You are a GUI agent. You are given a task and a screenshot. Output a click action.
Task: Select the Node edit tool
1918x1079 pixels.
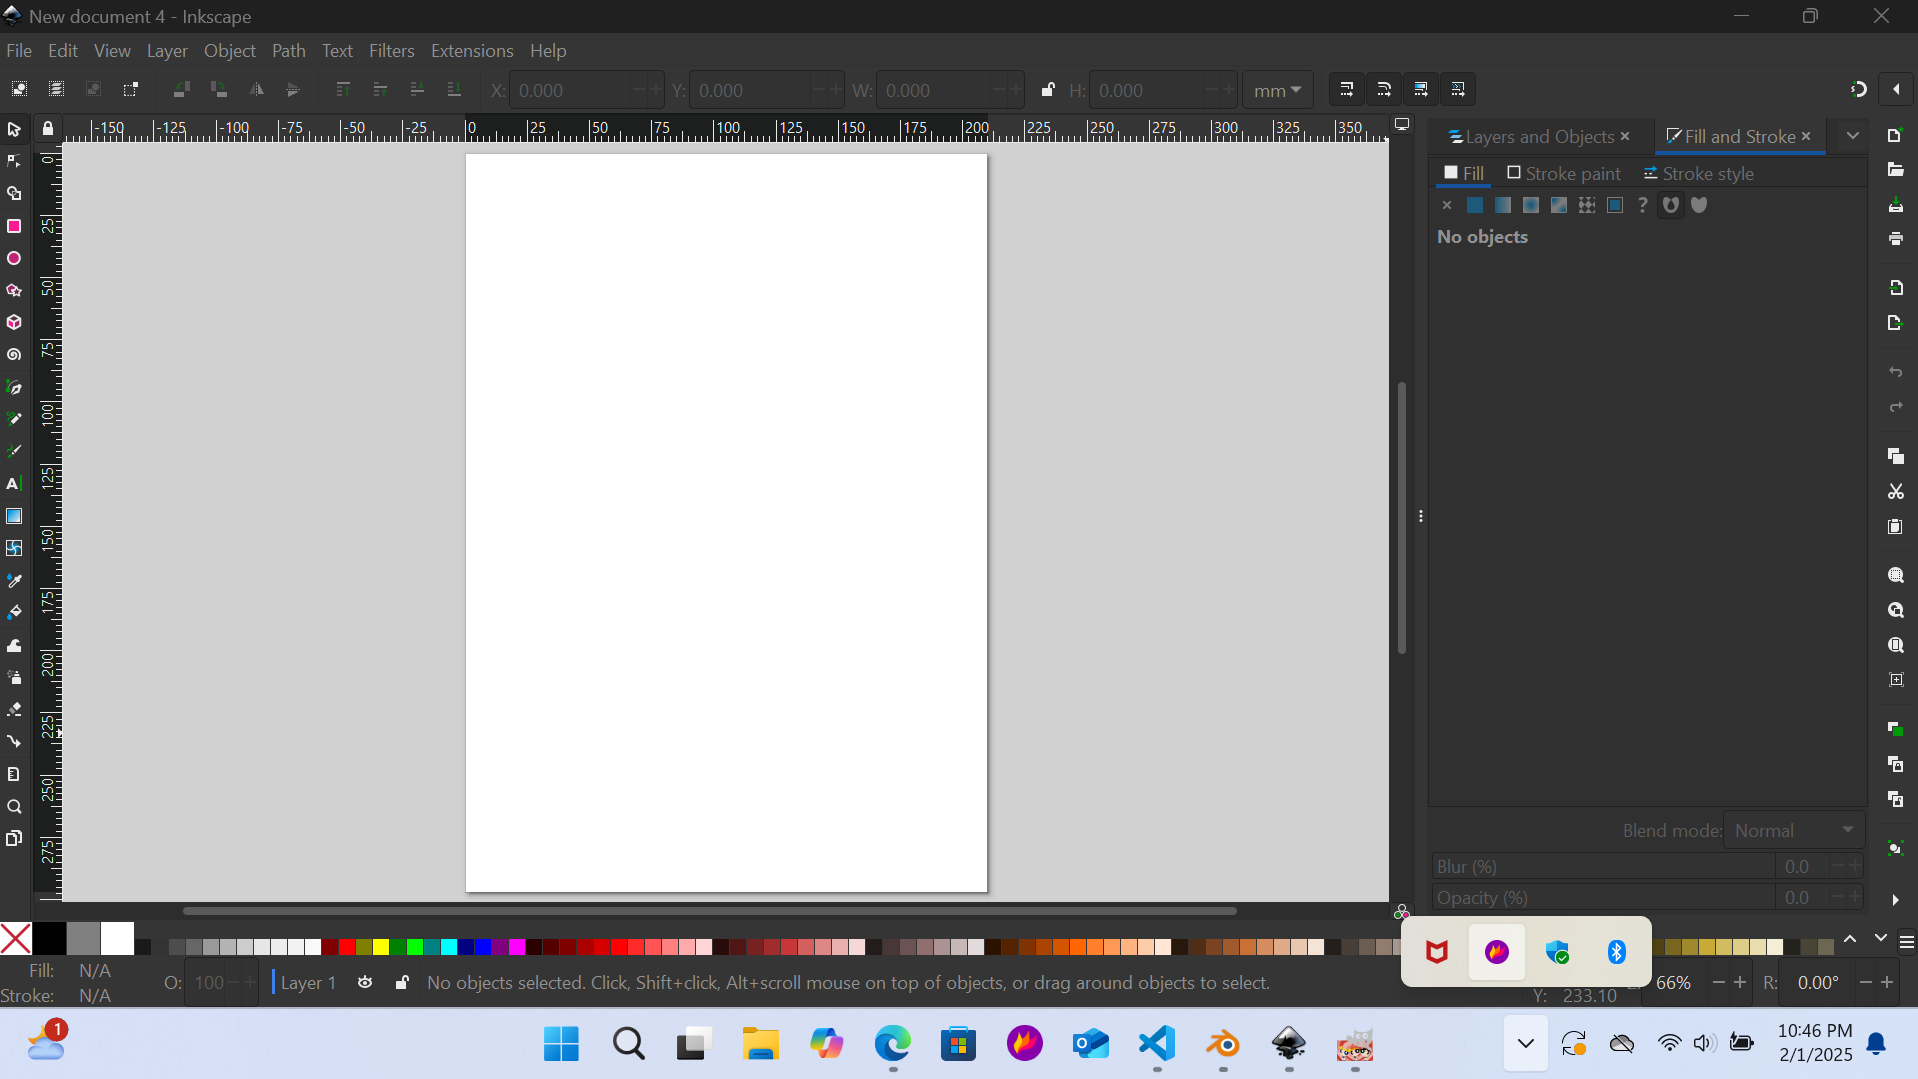click(14, 162)
